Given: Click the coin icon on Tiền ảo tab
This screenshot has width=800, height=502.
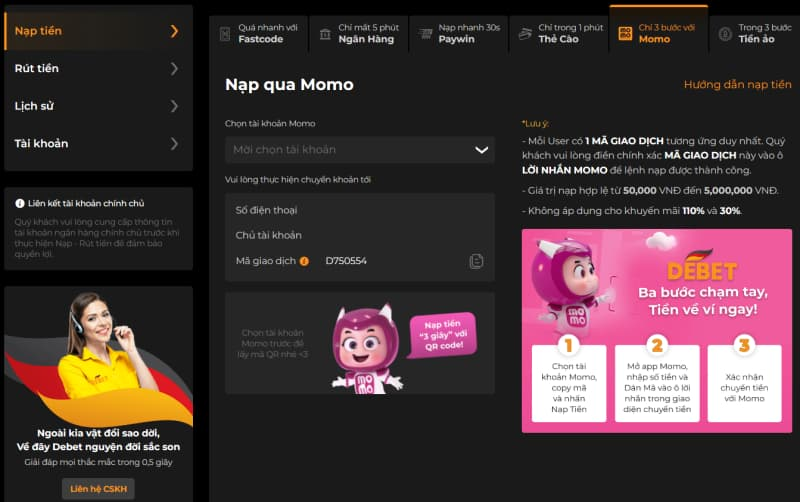Looking at the screenshot, I should click(725, 34).
